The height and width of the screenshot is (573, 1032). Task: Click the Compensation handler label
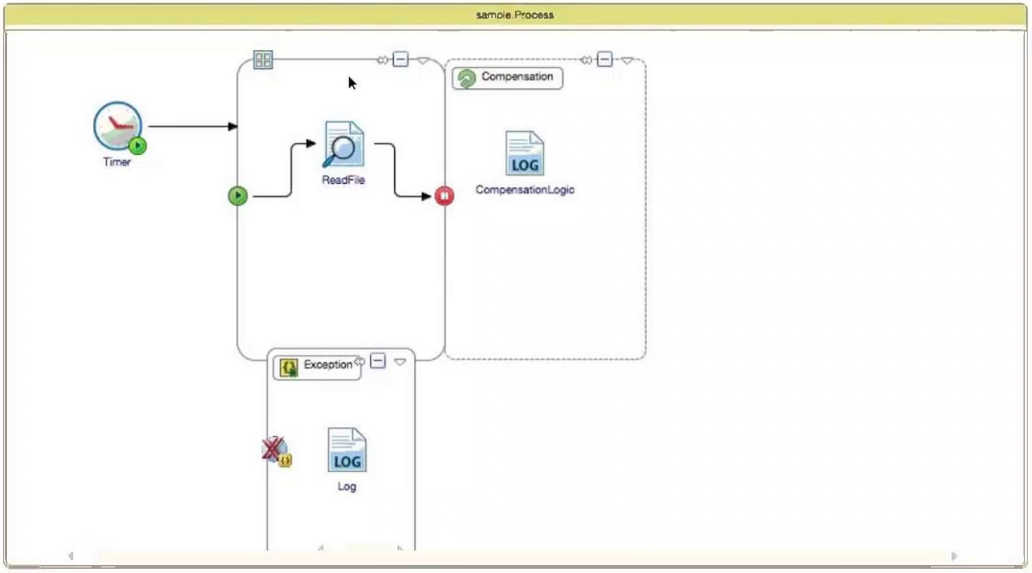517,76
